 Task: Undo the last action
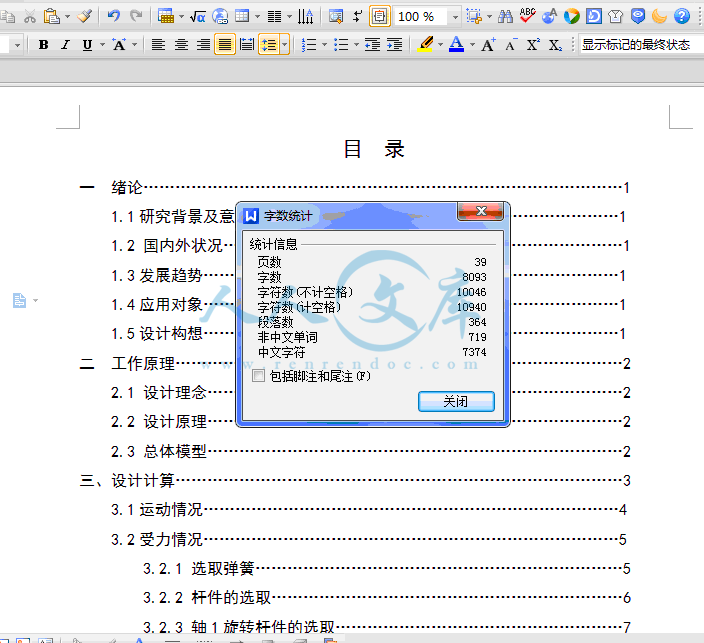[113, 16]
